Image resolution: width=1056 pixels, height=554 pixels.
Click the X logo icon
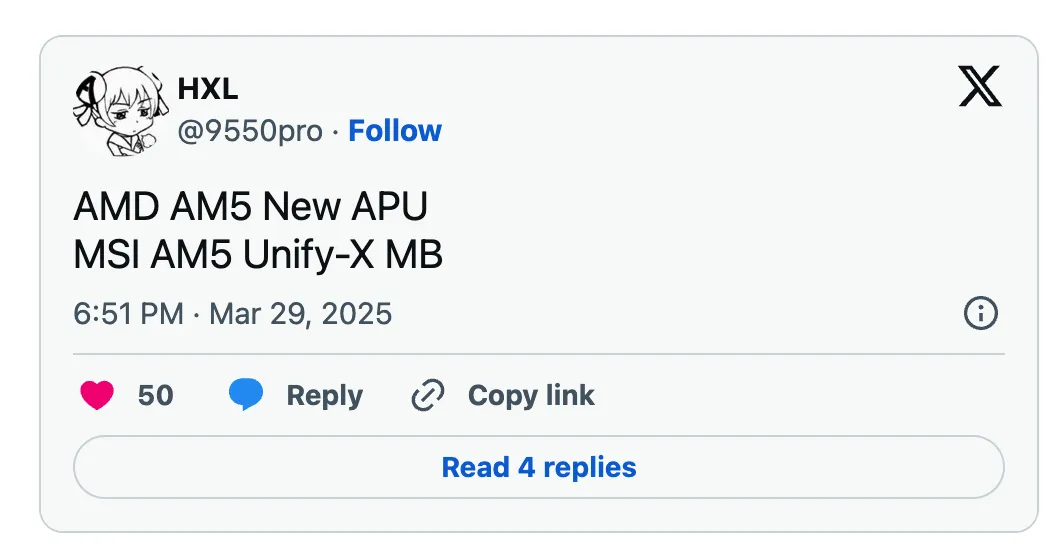[x=979, y=88]
